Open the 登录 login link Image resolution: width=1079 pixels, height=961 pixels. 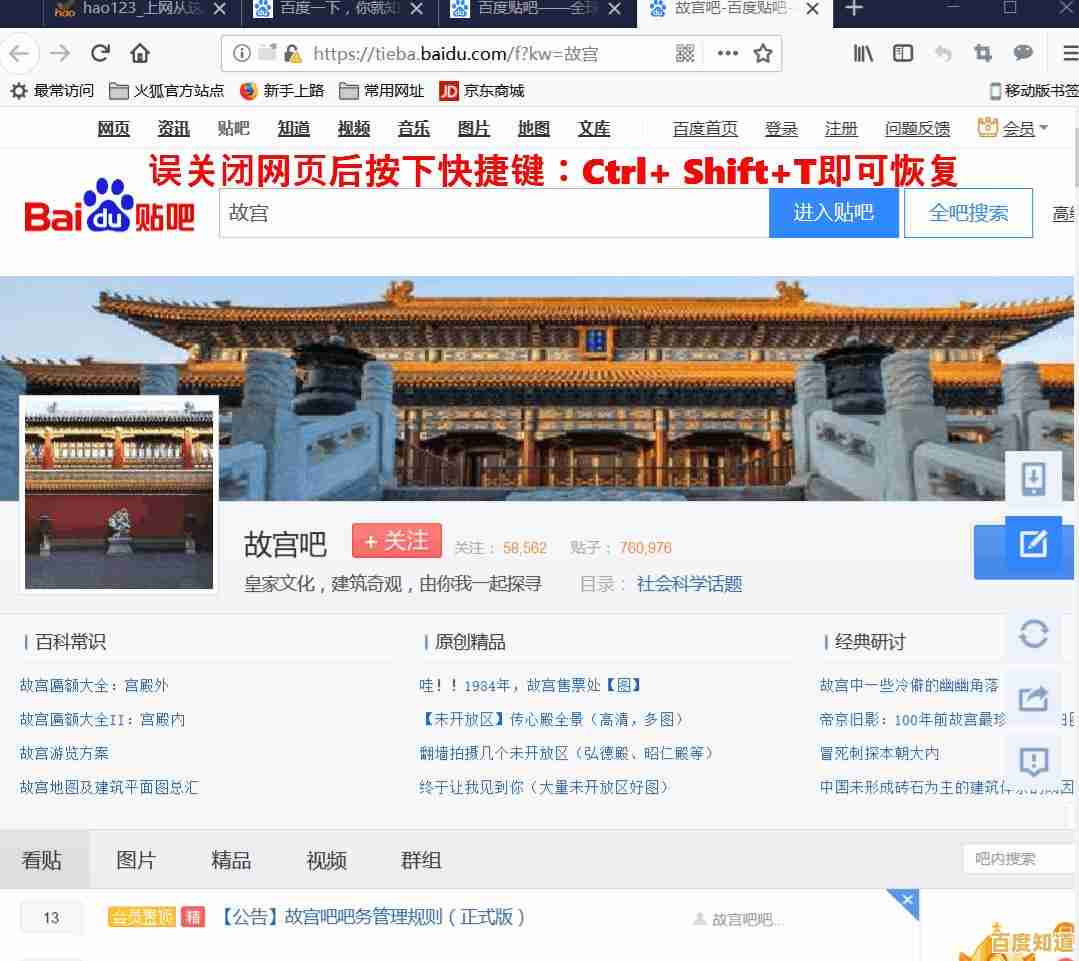(781, 128)
